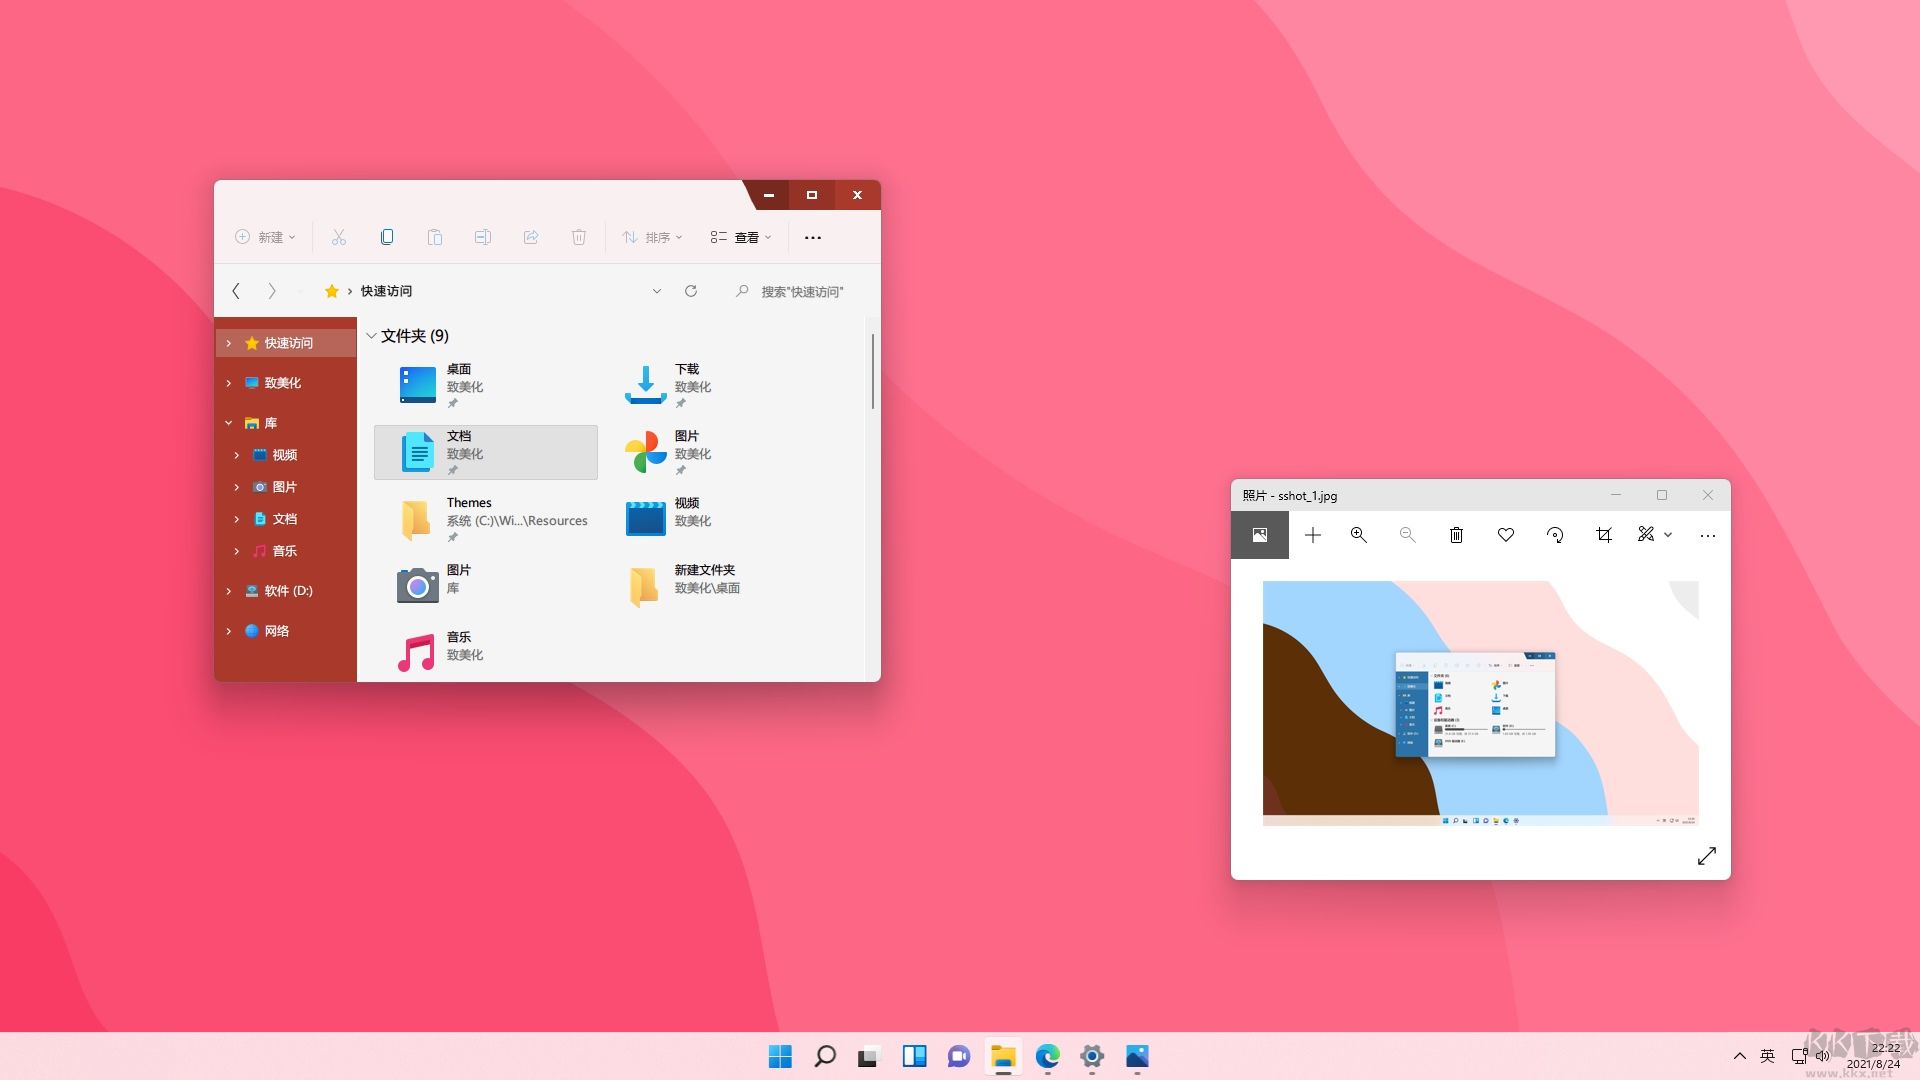Open the New item menu in Explorer
This screenshot has width=1920, height=1080.
pos(265,237)
